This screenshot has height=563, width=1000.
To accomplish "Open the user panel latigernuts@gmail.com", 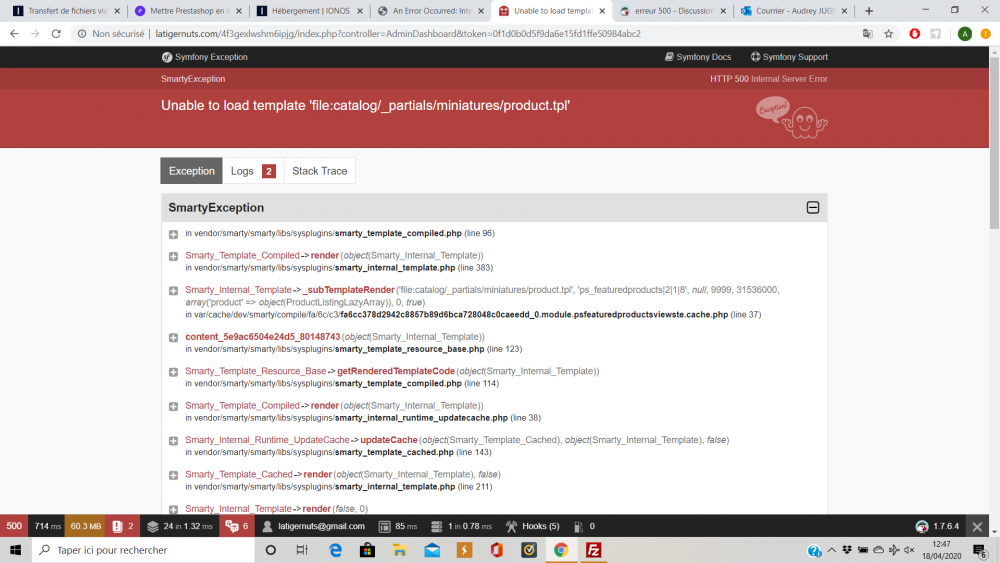I will click(313, 526).
